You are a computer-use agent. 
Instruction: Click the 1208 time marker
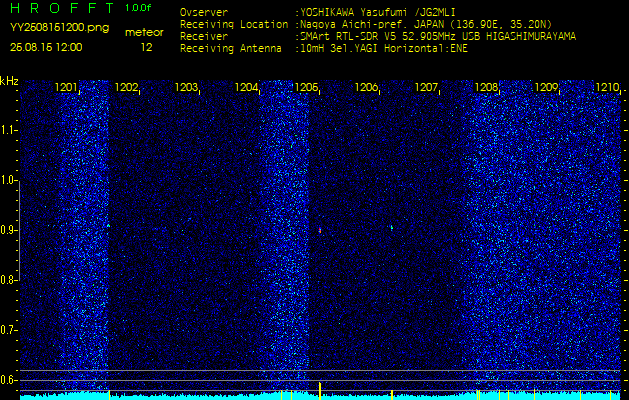pyautogui.click(x=486, y=87)
